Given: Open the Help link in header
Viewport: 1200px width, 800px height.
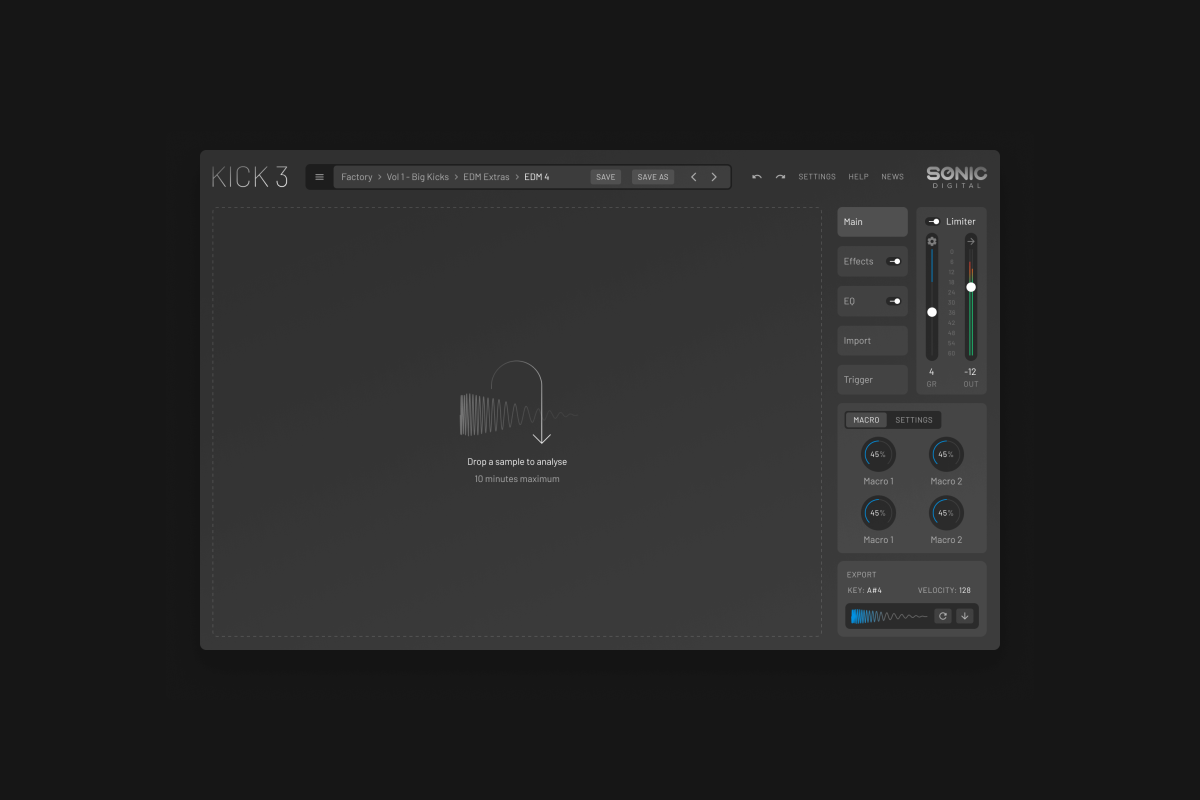Looking at the screenshot, I should point(858,177).
